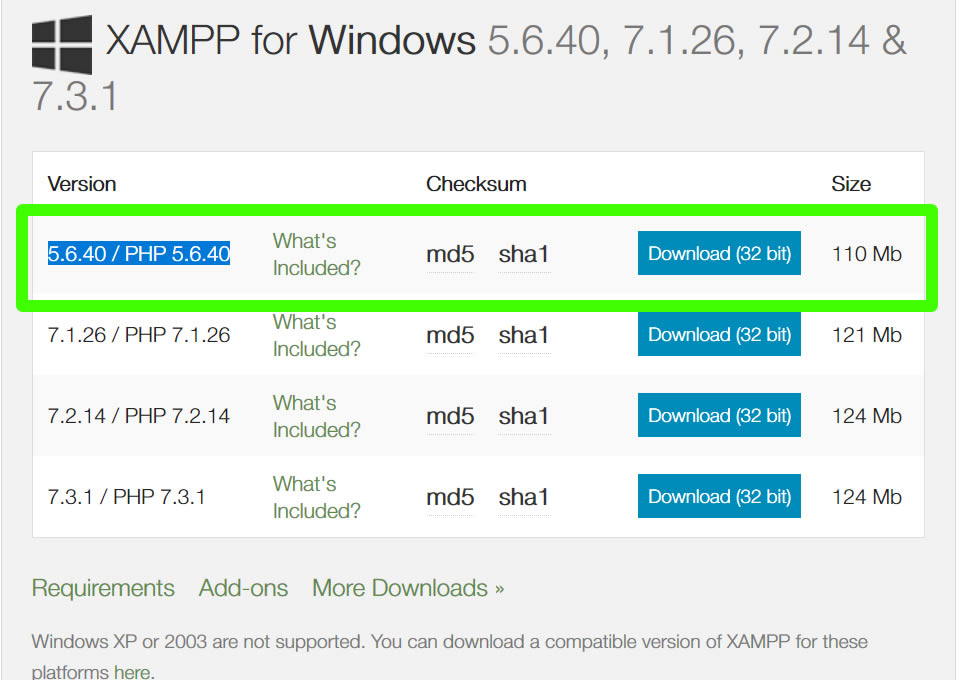
Task: View md5 checksum for 7.1.26
Action: (450, 336)
